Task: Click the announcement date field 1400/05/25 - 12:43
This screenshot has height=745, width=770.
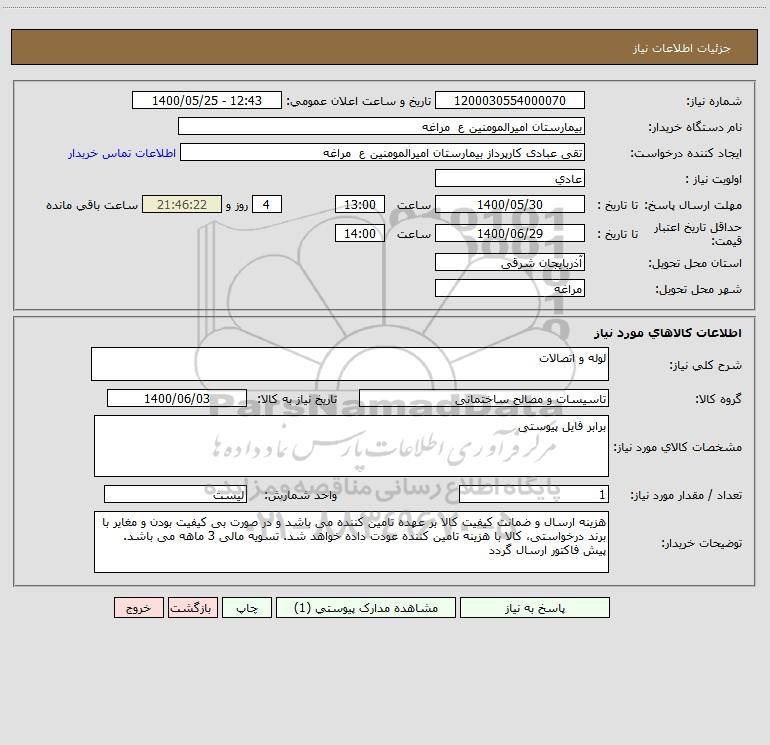Action: [x=207, y=100]
